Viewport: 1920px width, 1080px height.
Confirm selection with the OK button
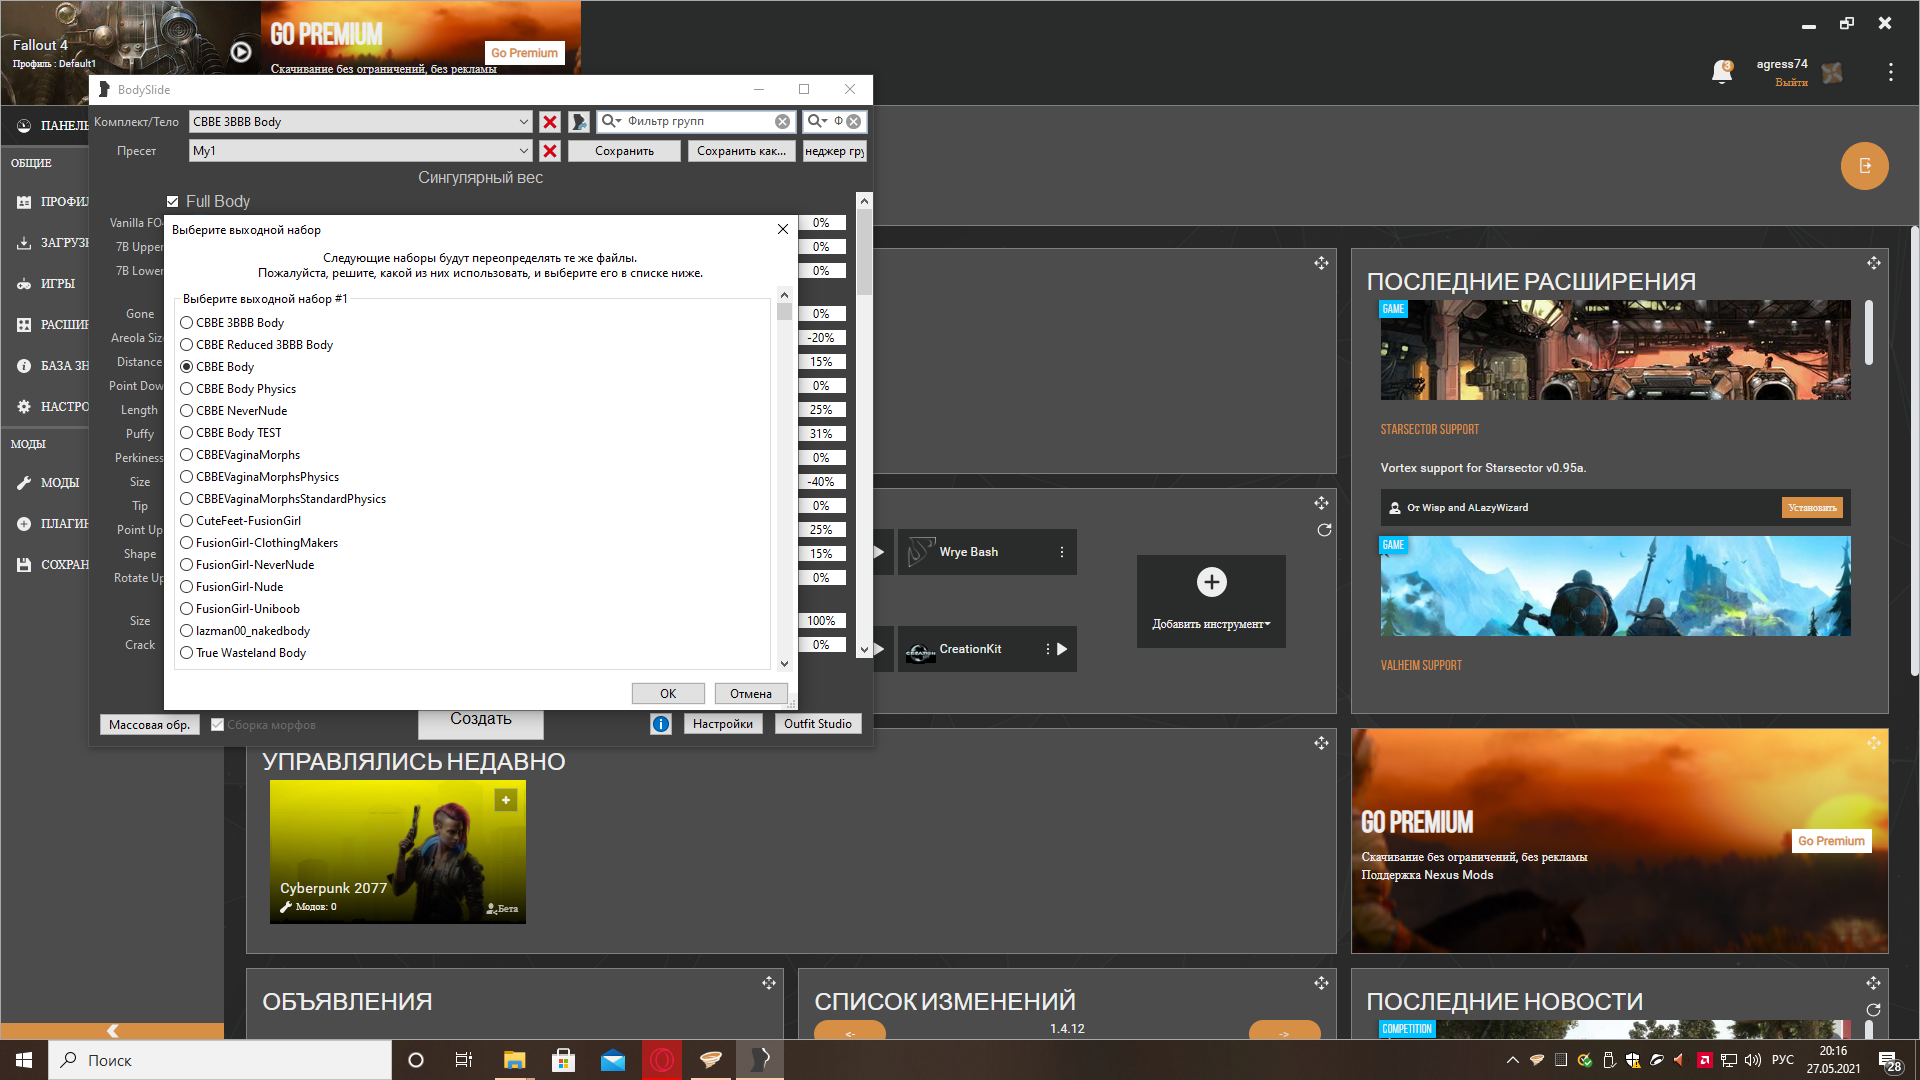point(667,693)
